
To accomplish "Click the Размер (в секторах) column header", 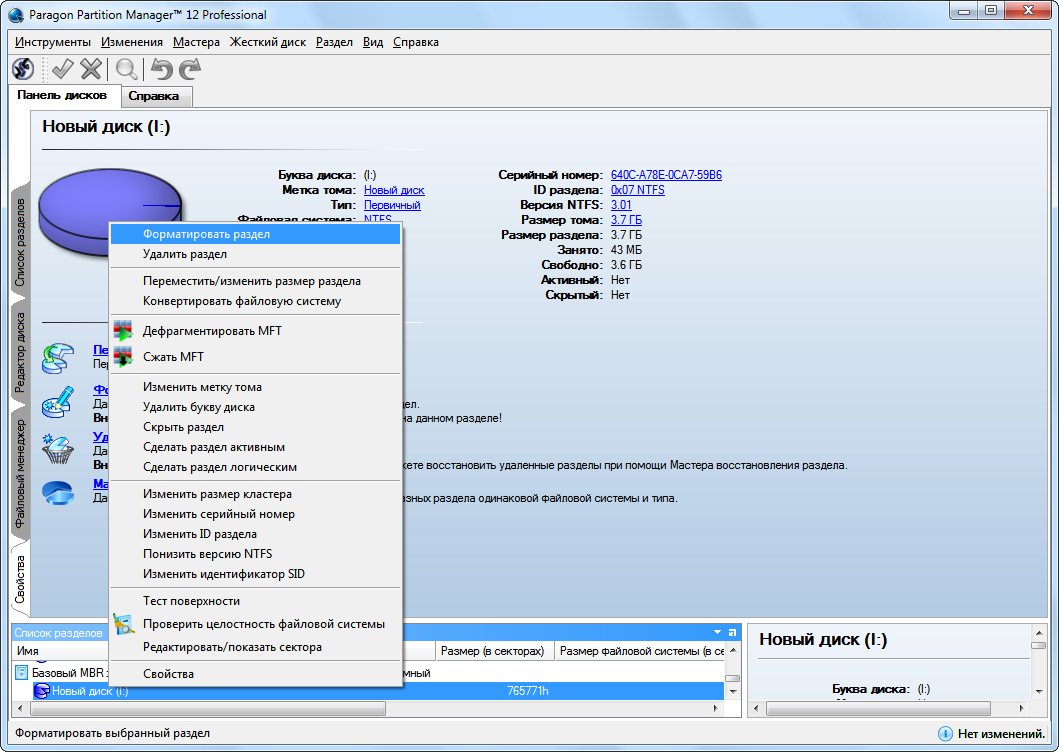I will (x=494, y=651).
